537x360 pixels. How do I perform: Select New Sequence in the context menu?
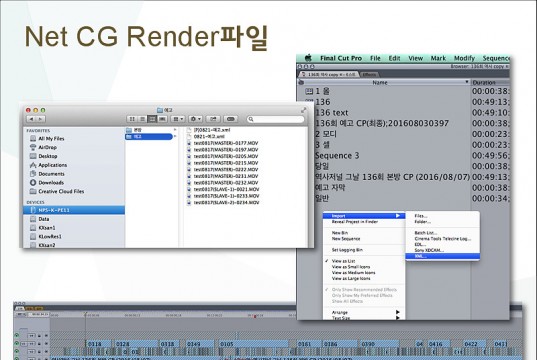coord(346,239)
